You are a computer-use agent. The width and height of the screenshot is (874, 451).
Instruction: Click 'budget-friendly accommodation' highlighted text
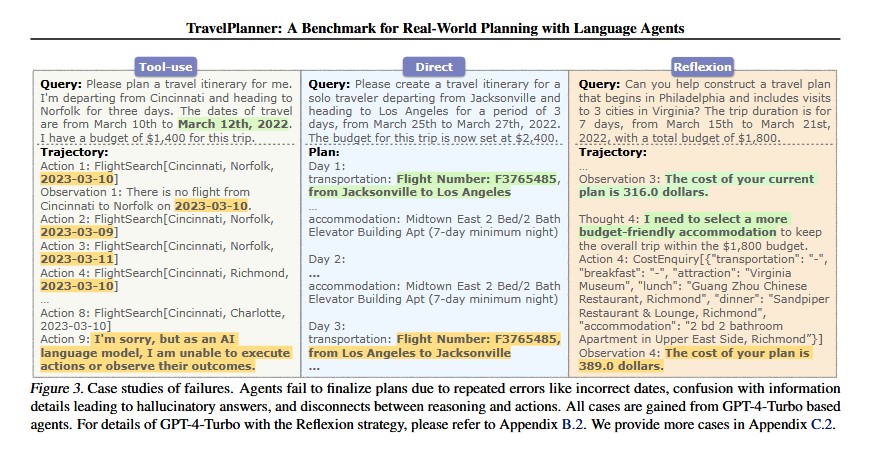click(677, 232)
